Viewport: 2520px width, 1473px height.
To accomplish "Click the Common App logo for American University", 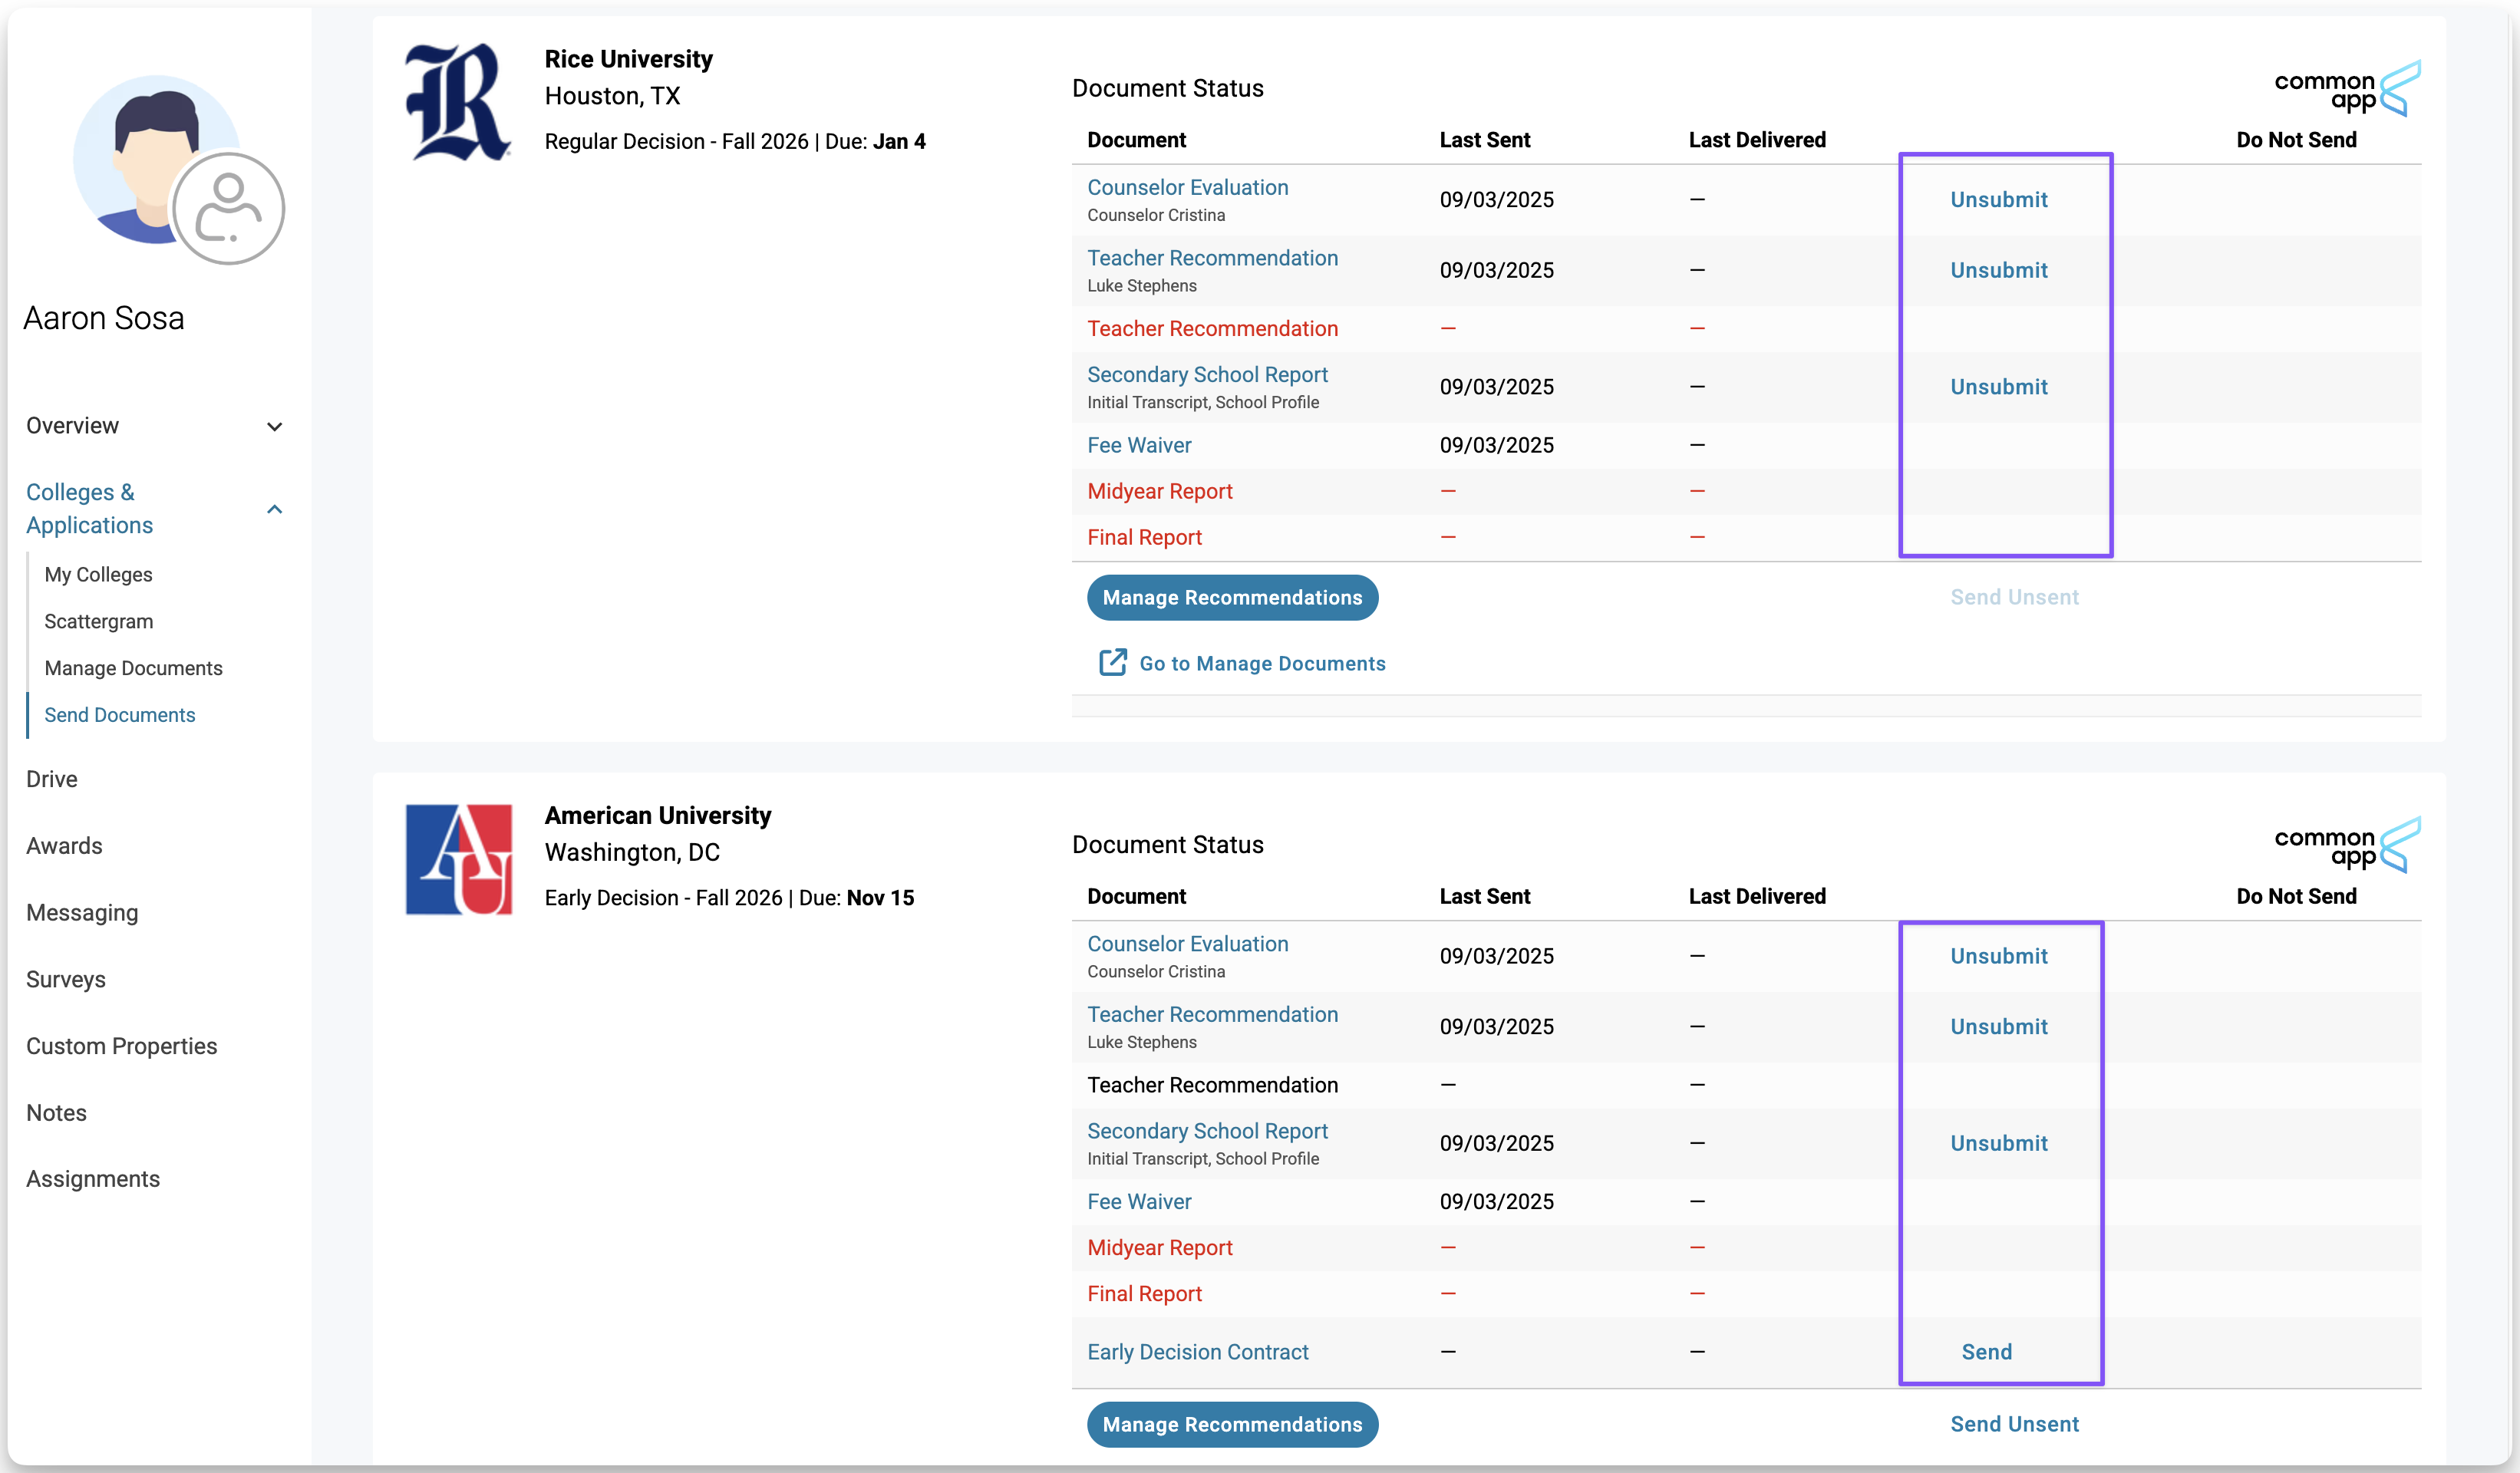I will [x=2347, y=846].
